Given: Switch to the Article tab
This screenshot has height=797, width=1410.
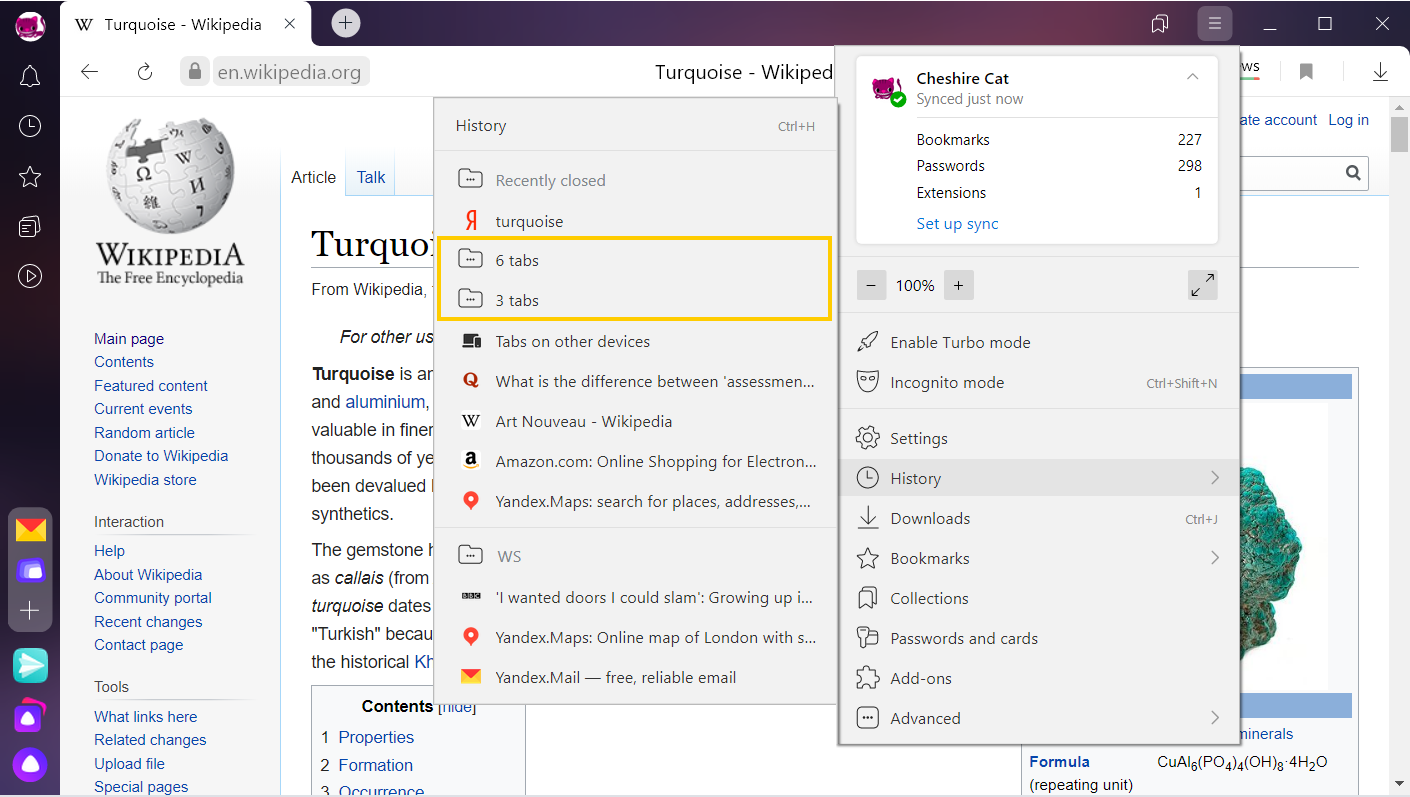Looking at the screenshot, I should coord(313,177).
